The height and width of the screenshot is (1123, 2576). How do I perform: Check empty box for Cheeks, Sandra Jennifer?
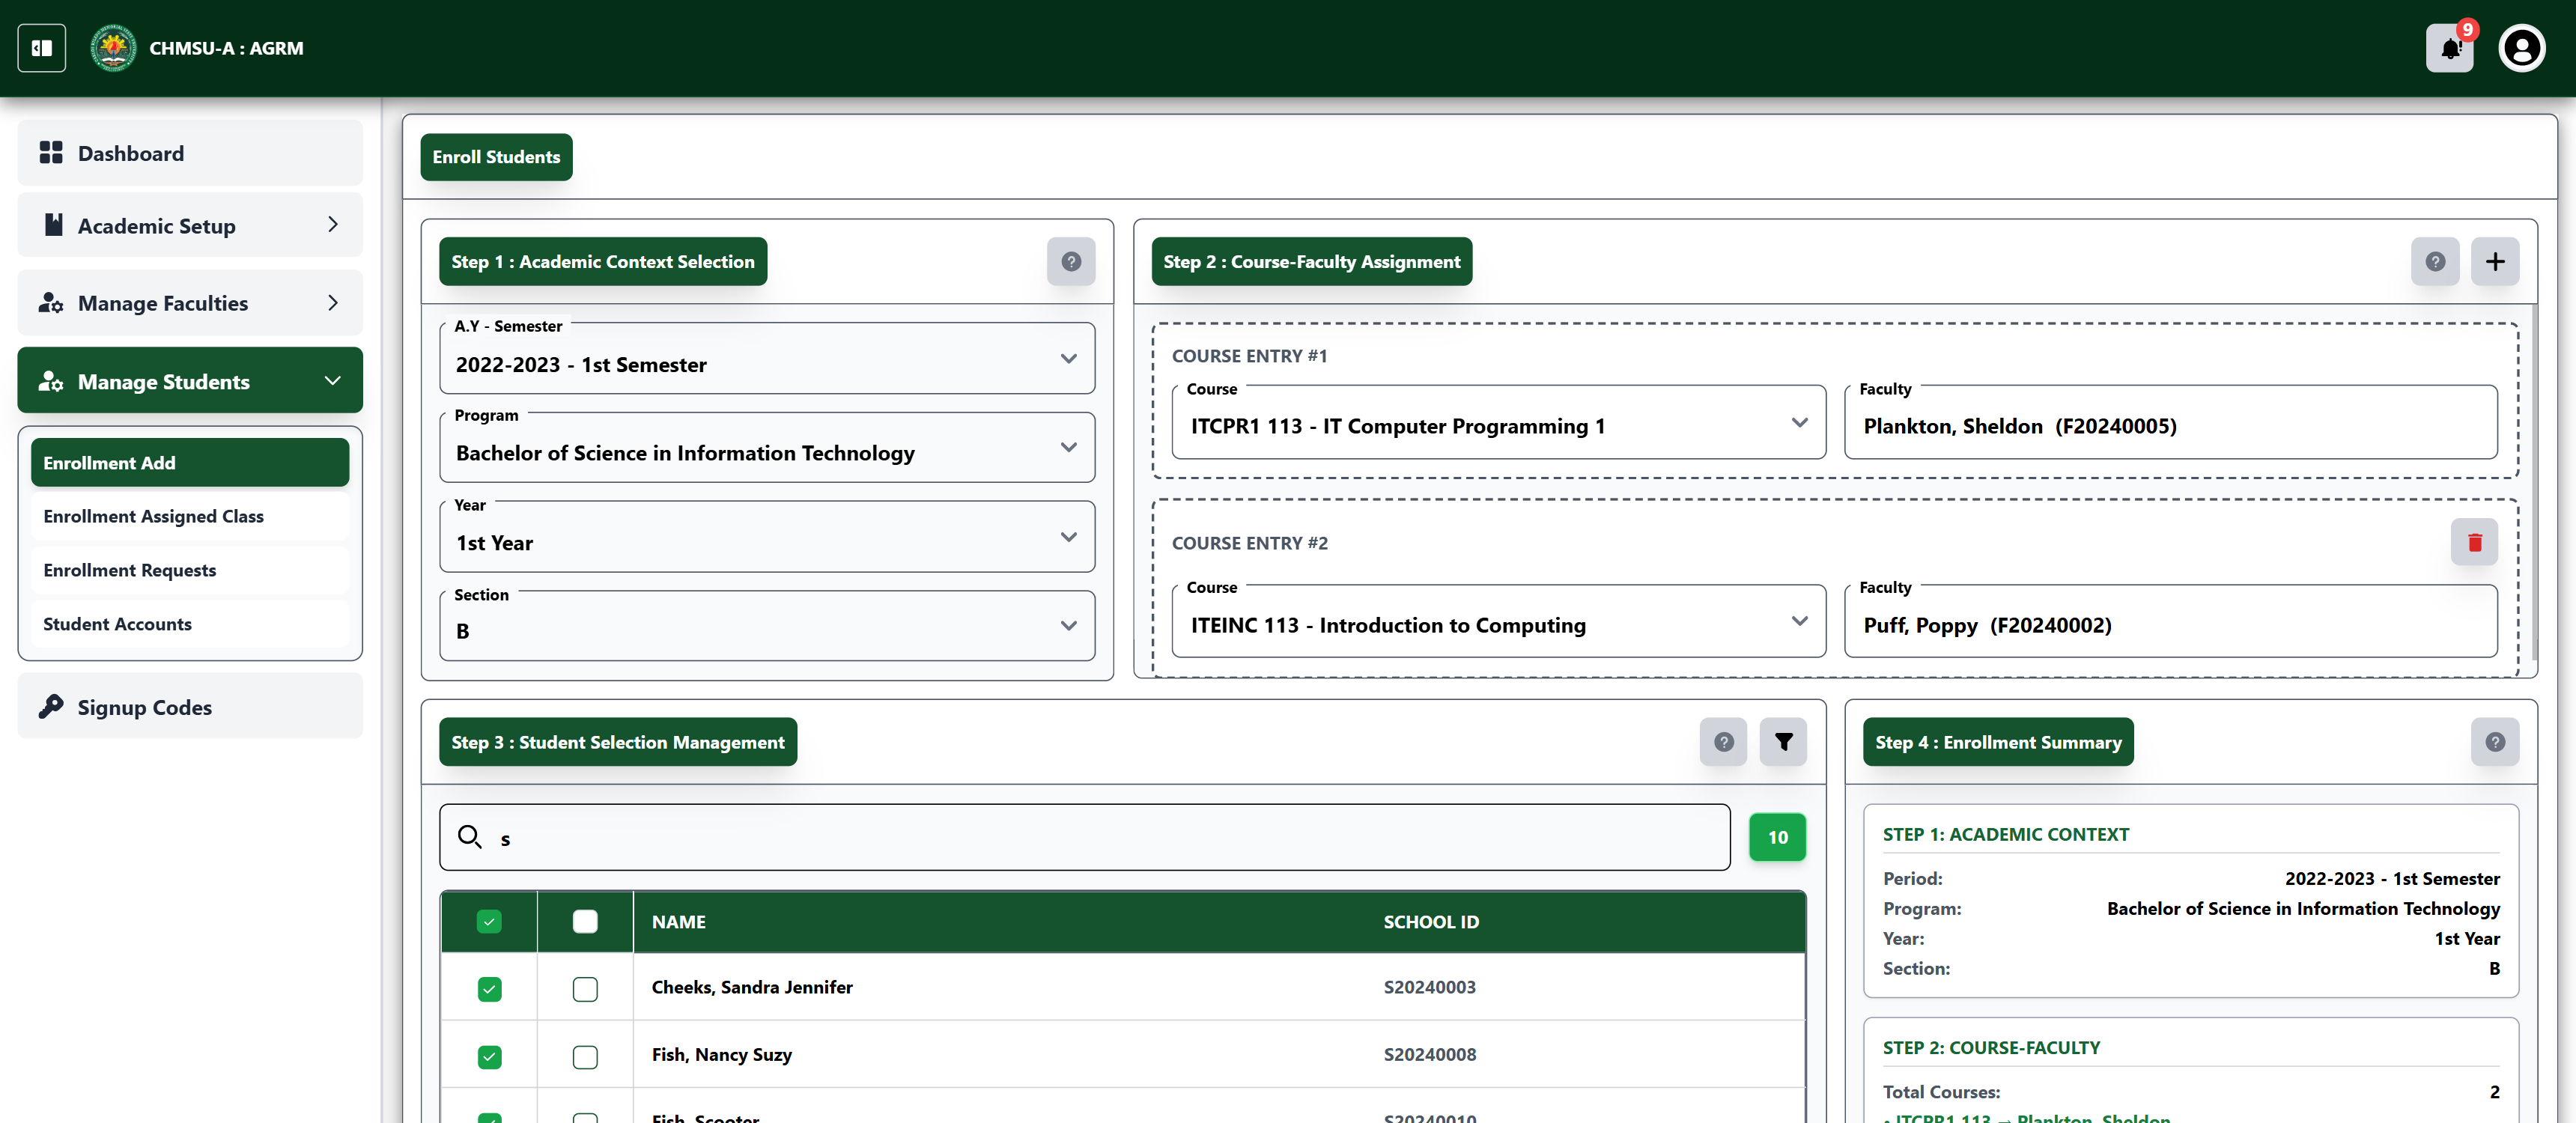coord(585,989)
